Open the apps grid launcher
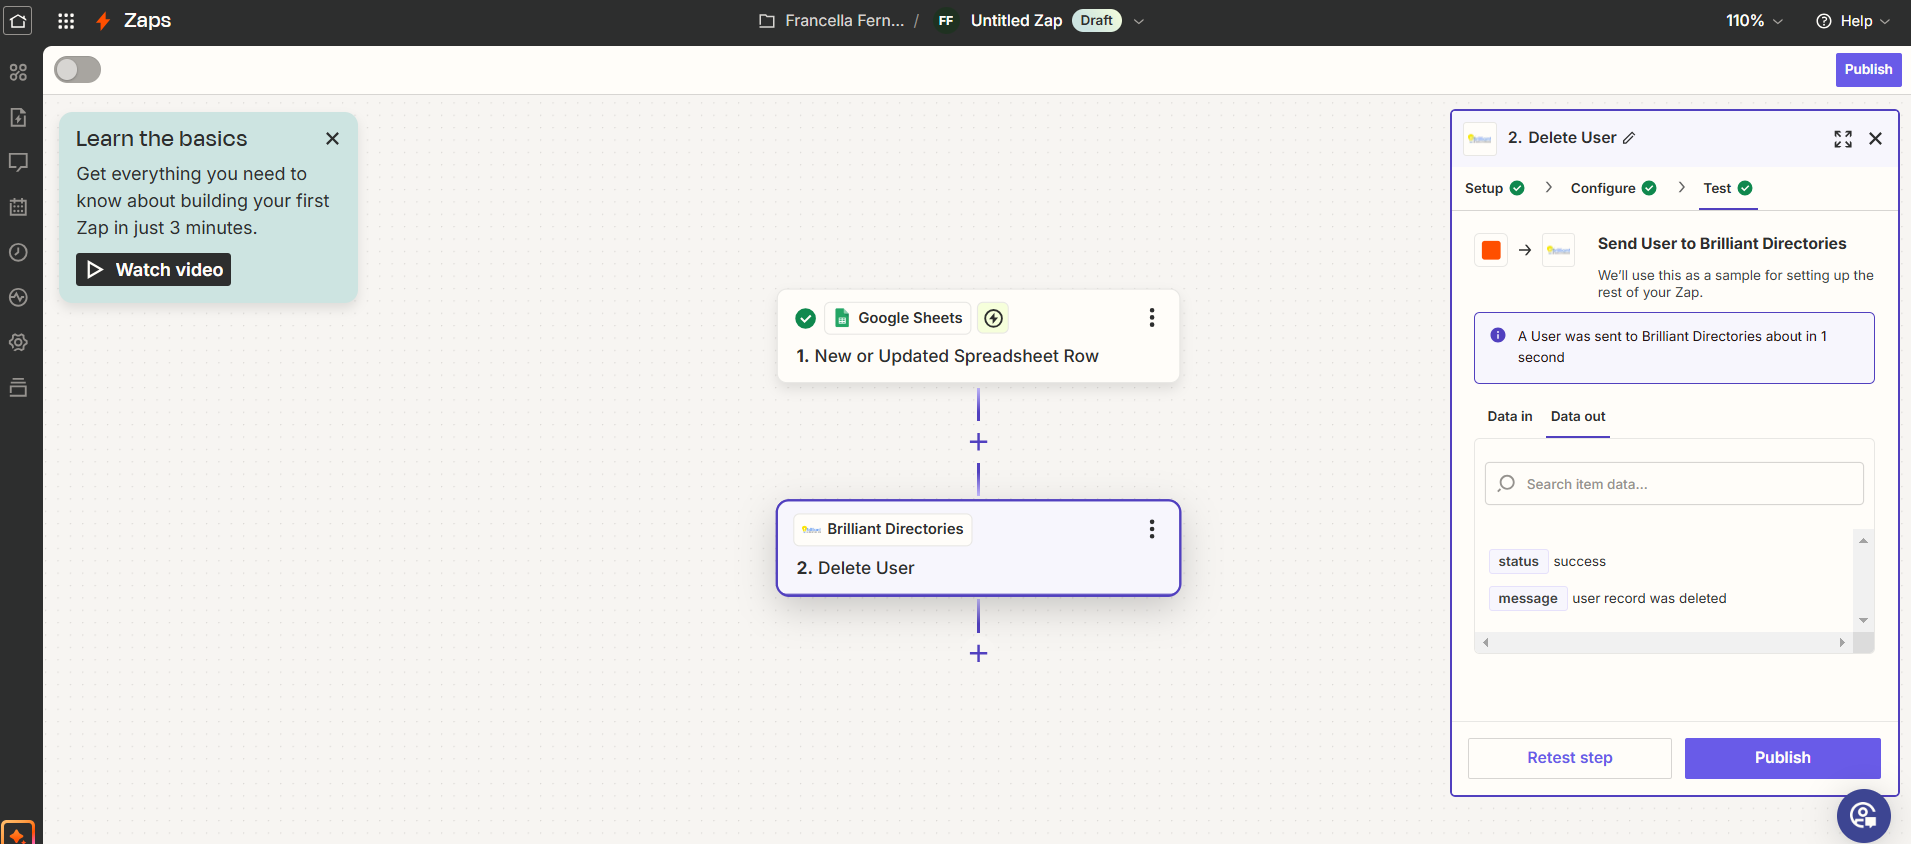Viewport: 1911px width, 844px height. click(x=66, y=20)
